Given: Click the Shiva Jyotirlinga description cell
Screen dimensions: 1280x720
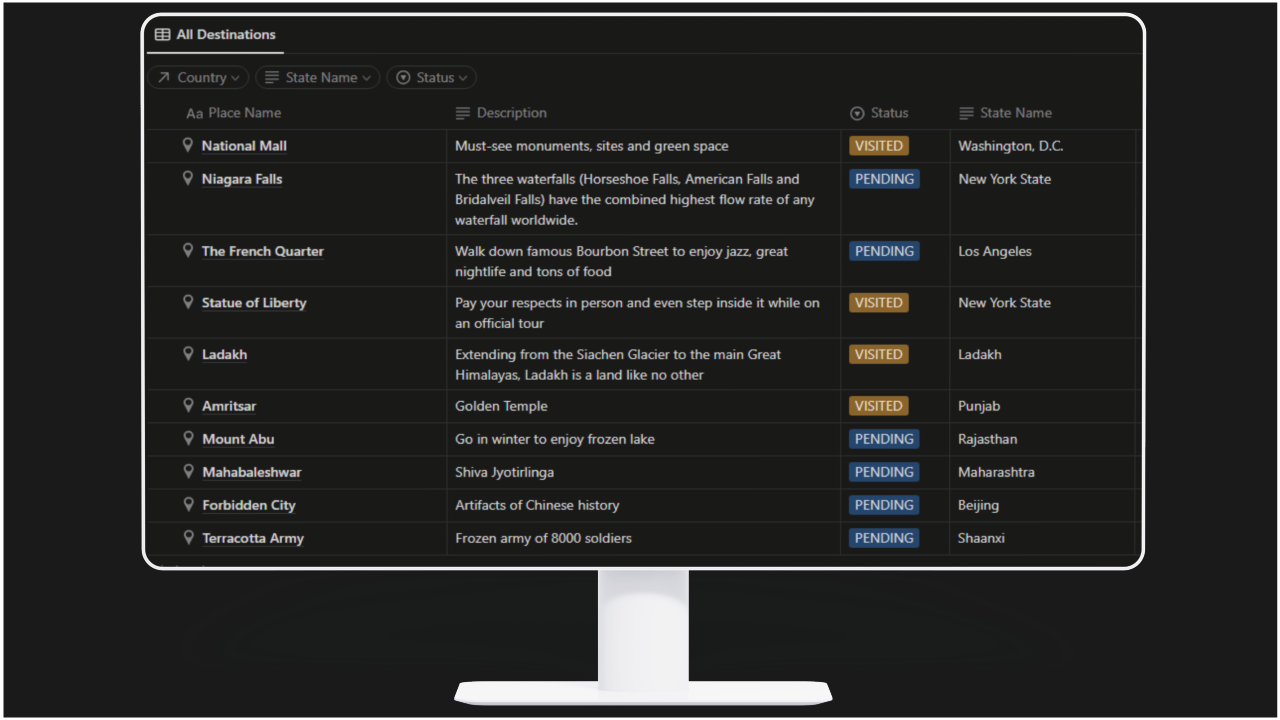Looking at the screenshot, I should coord(644,472).
